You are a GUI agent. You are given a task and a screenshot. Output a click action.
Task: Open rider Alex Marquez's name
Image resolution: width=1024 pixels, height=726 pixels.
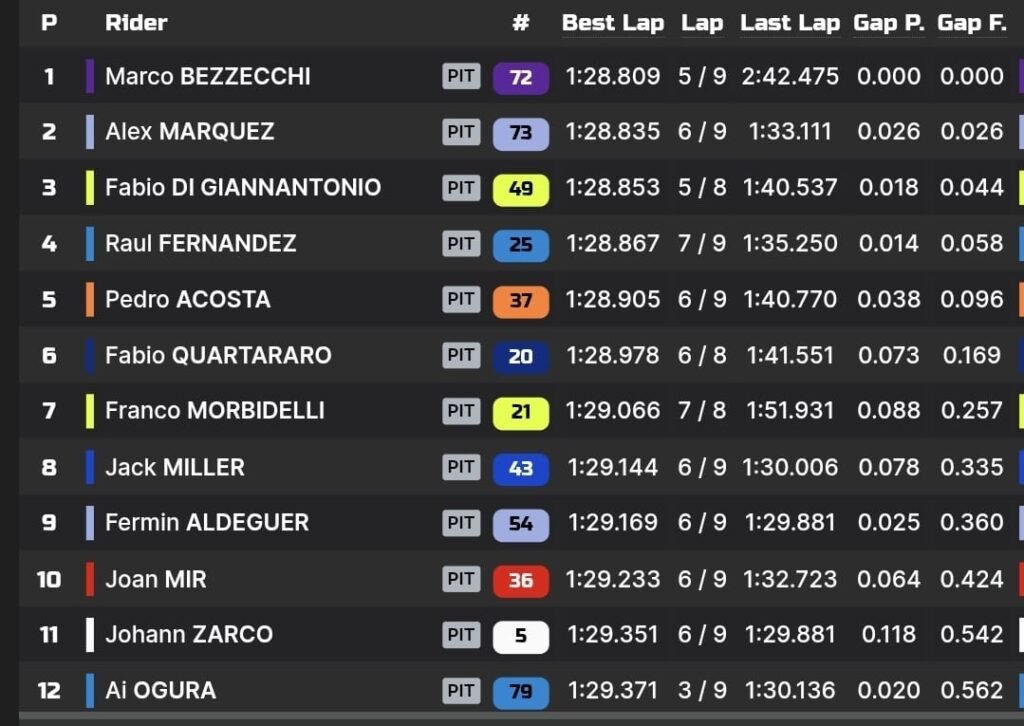(189, 131)
